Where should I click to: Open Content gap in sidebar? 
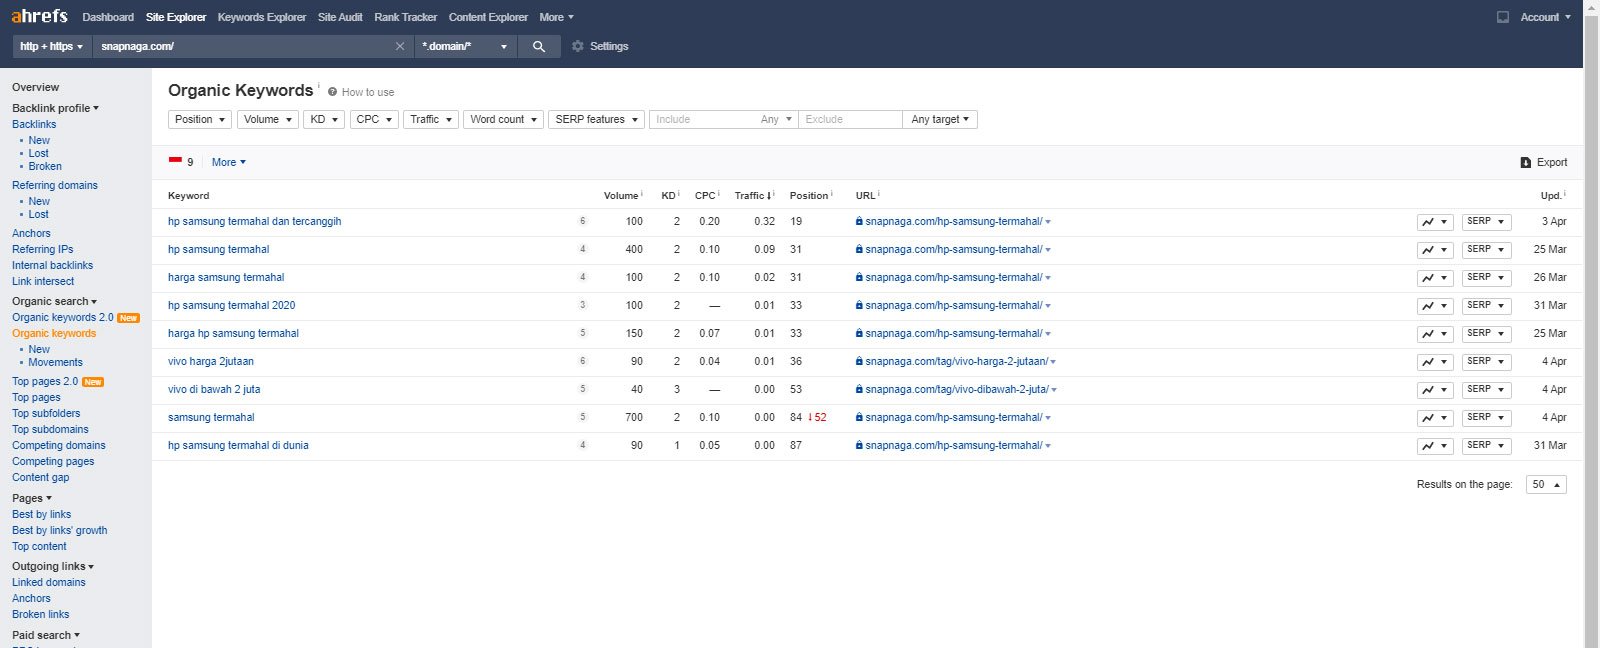[x=41, y=477]
